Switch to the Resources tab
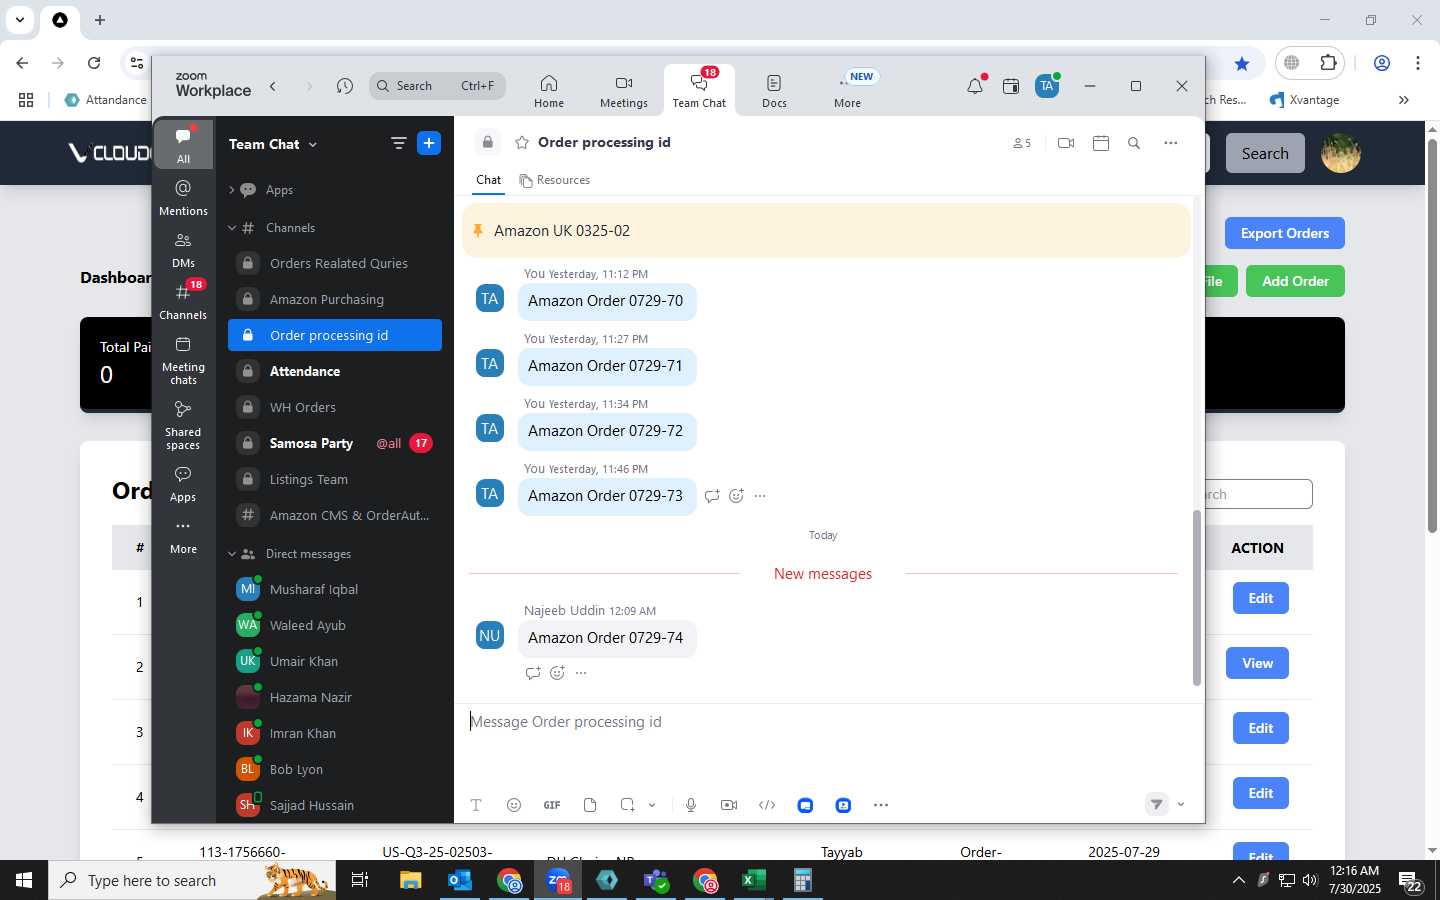Screen dimensions: 1440x900 [x=555, y=180]
